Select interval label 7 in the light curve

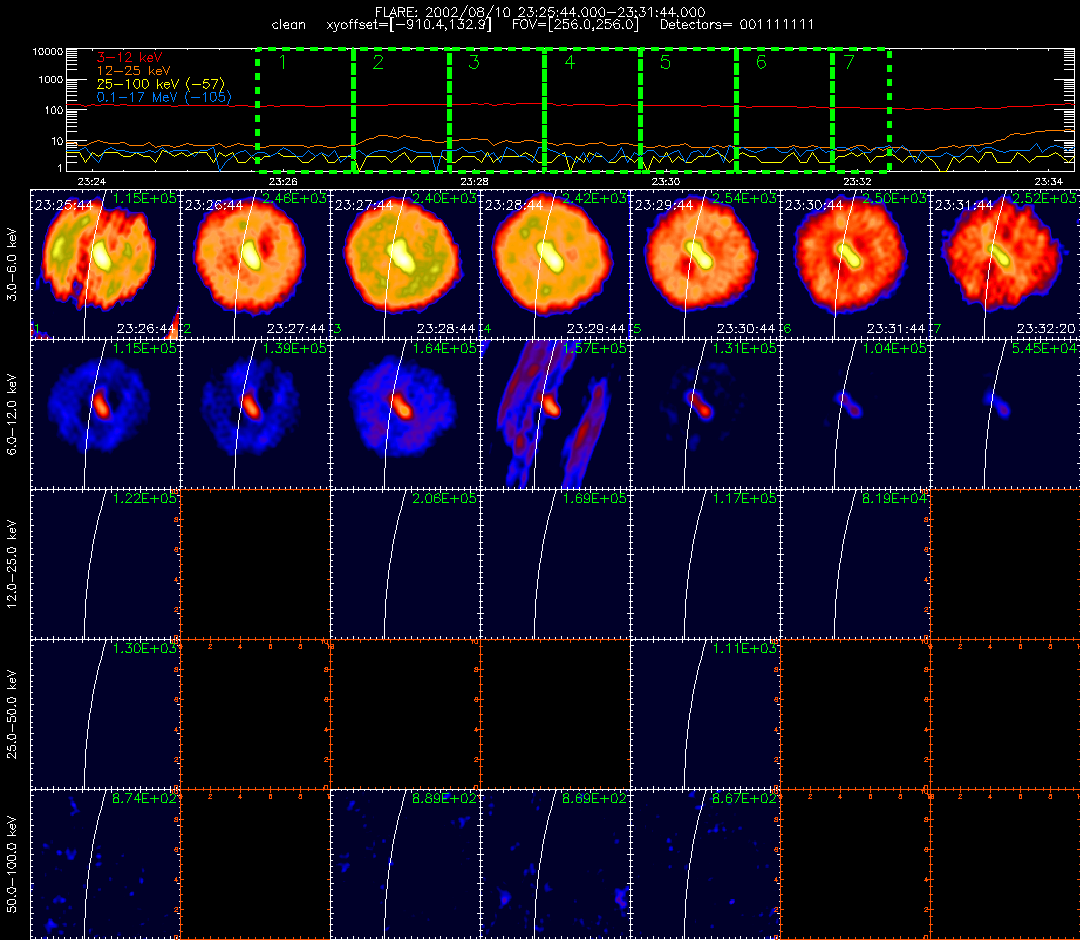(849, 62)
